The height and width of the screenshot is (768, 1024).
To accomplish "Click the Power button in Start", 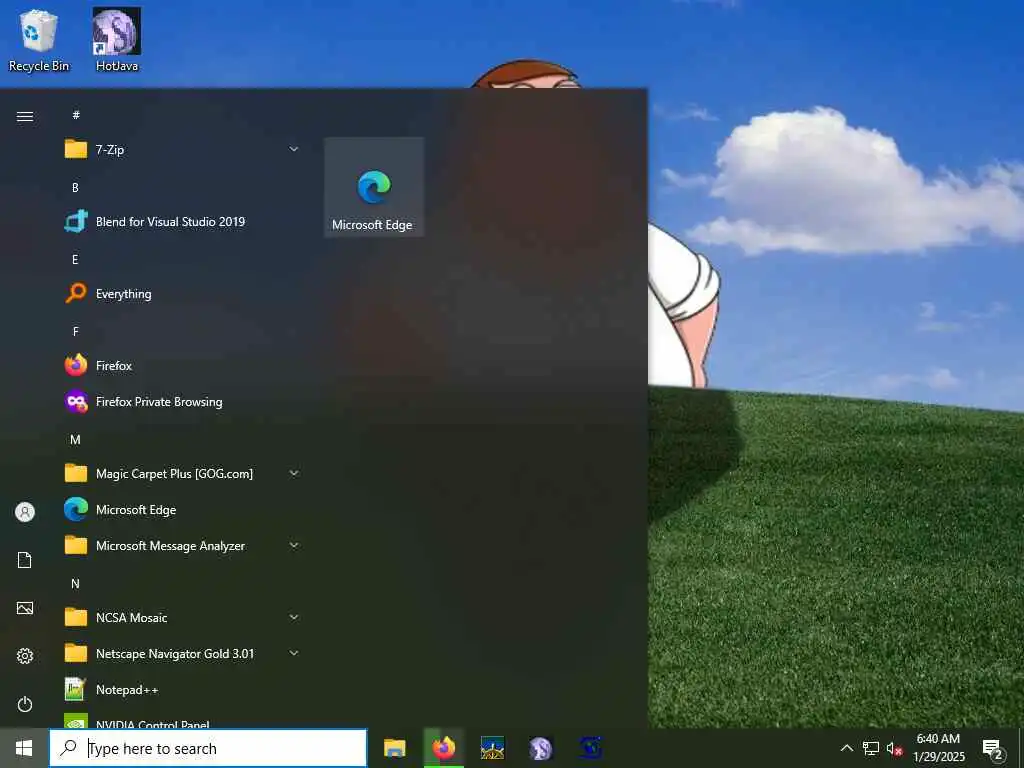I will tap(25, 704).
